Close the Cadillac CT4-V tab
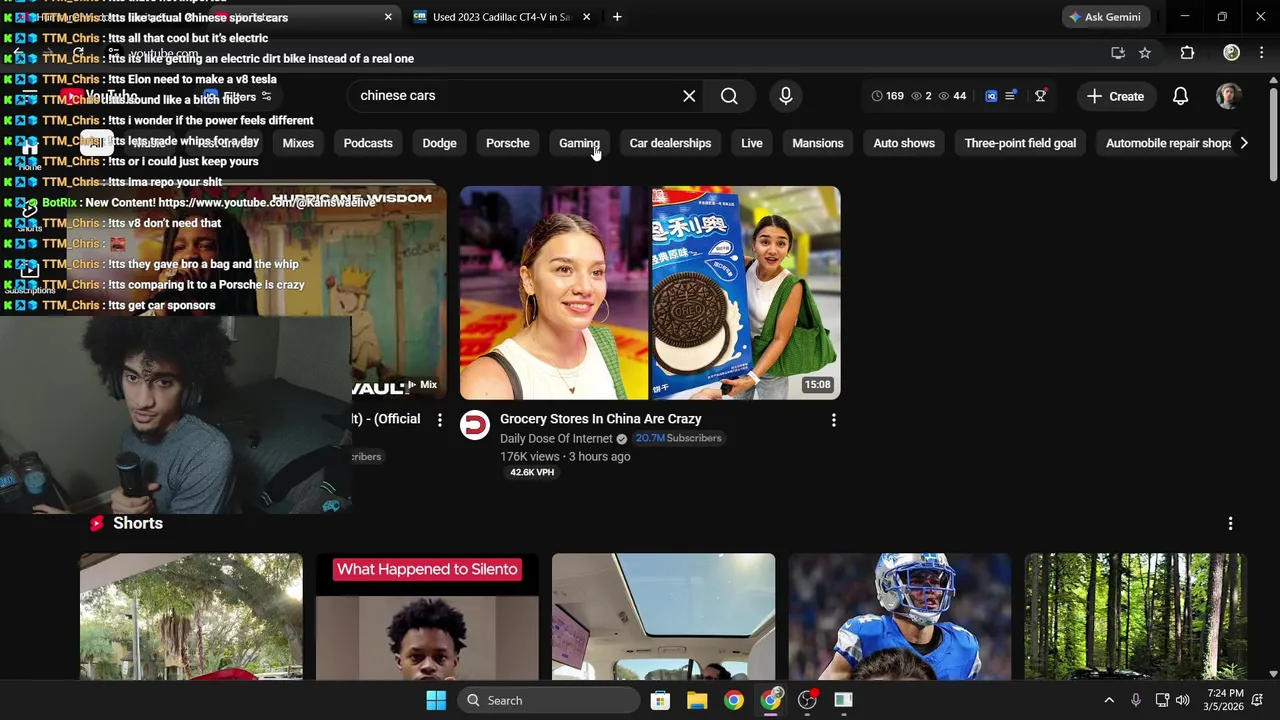 pos(587,17)
